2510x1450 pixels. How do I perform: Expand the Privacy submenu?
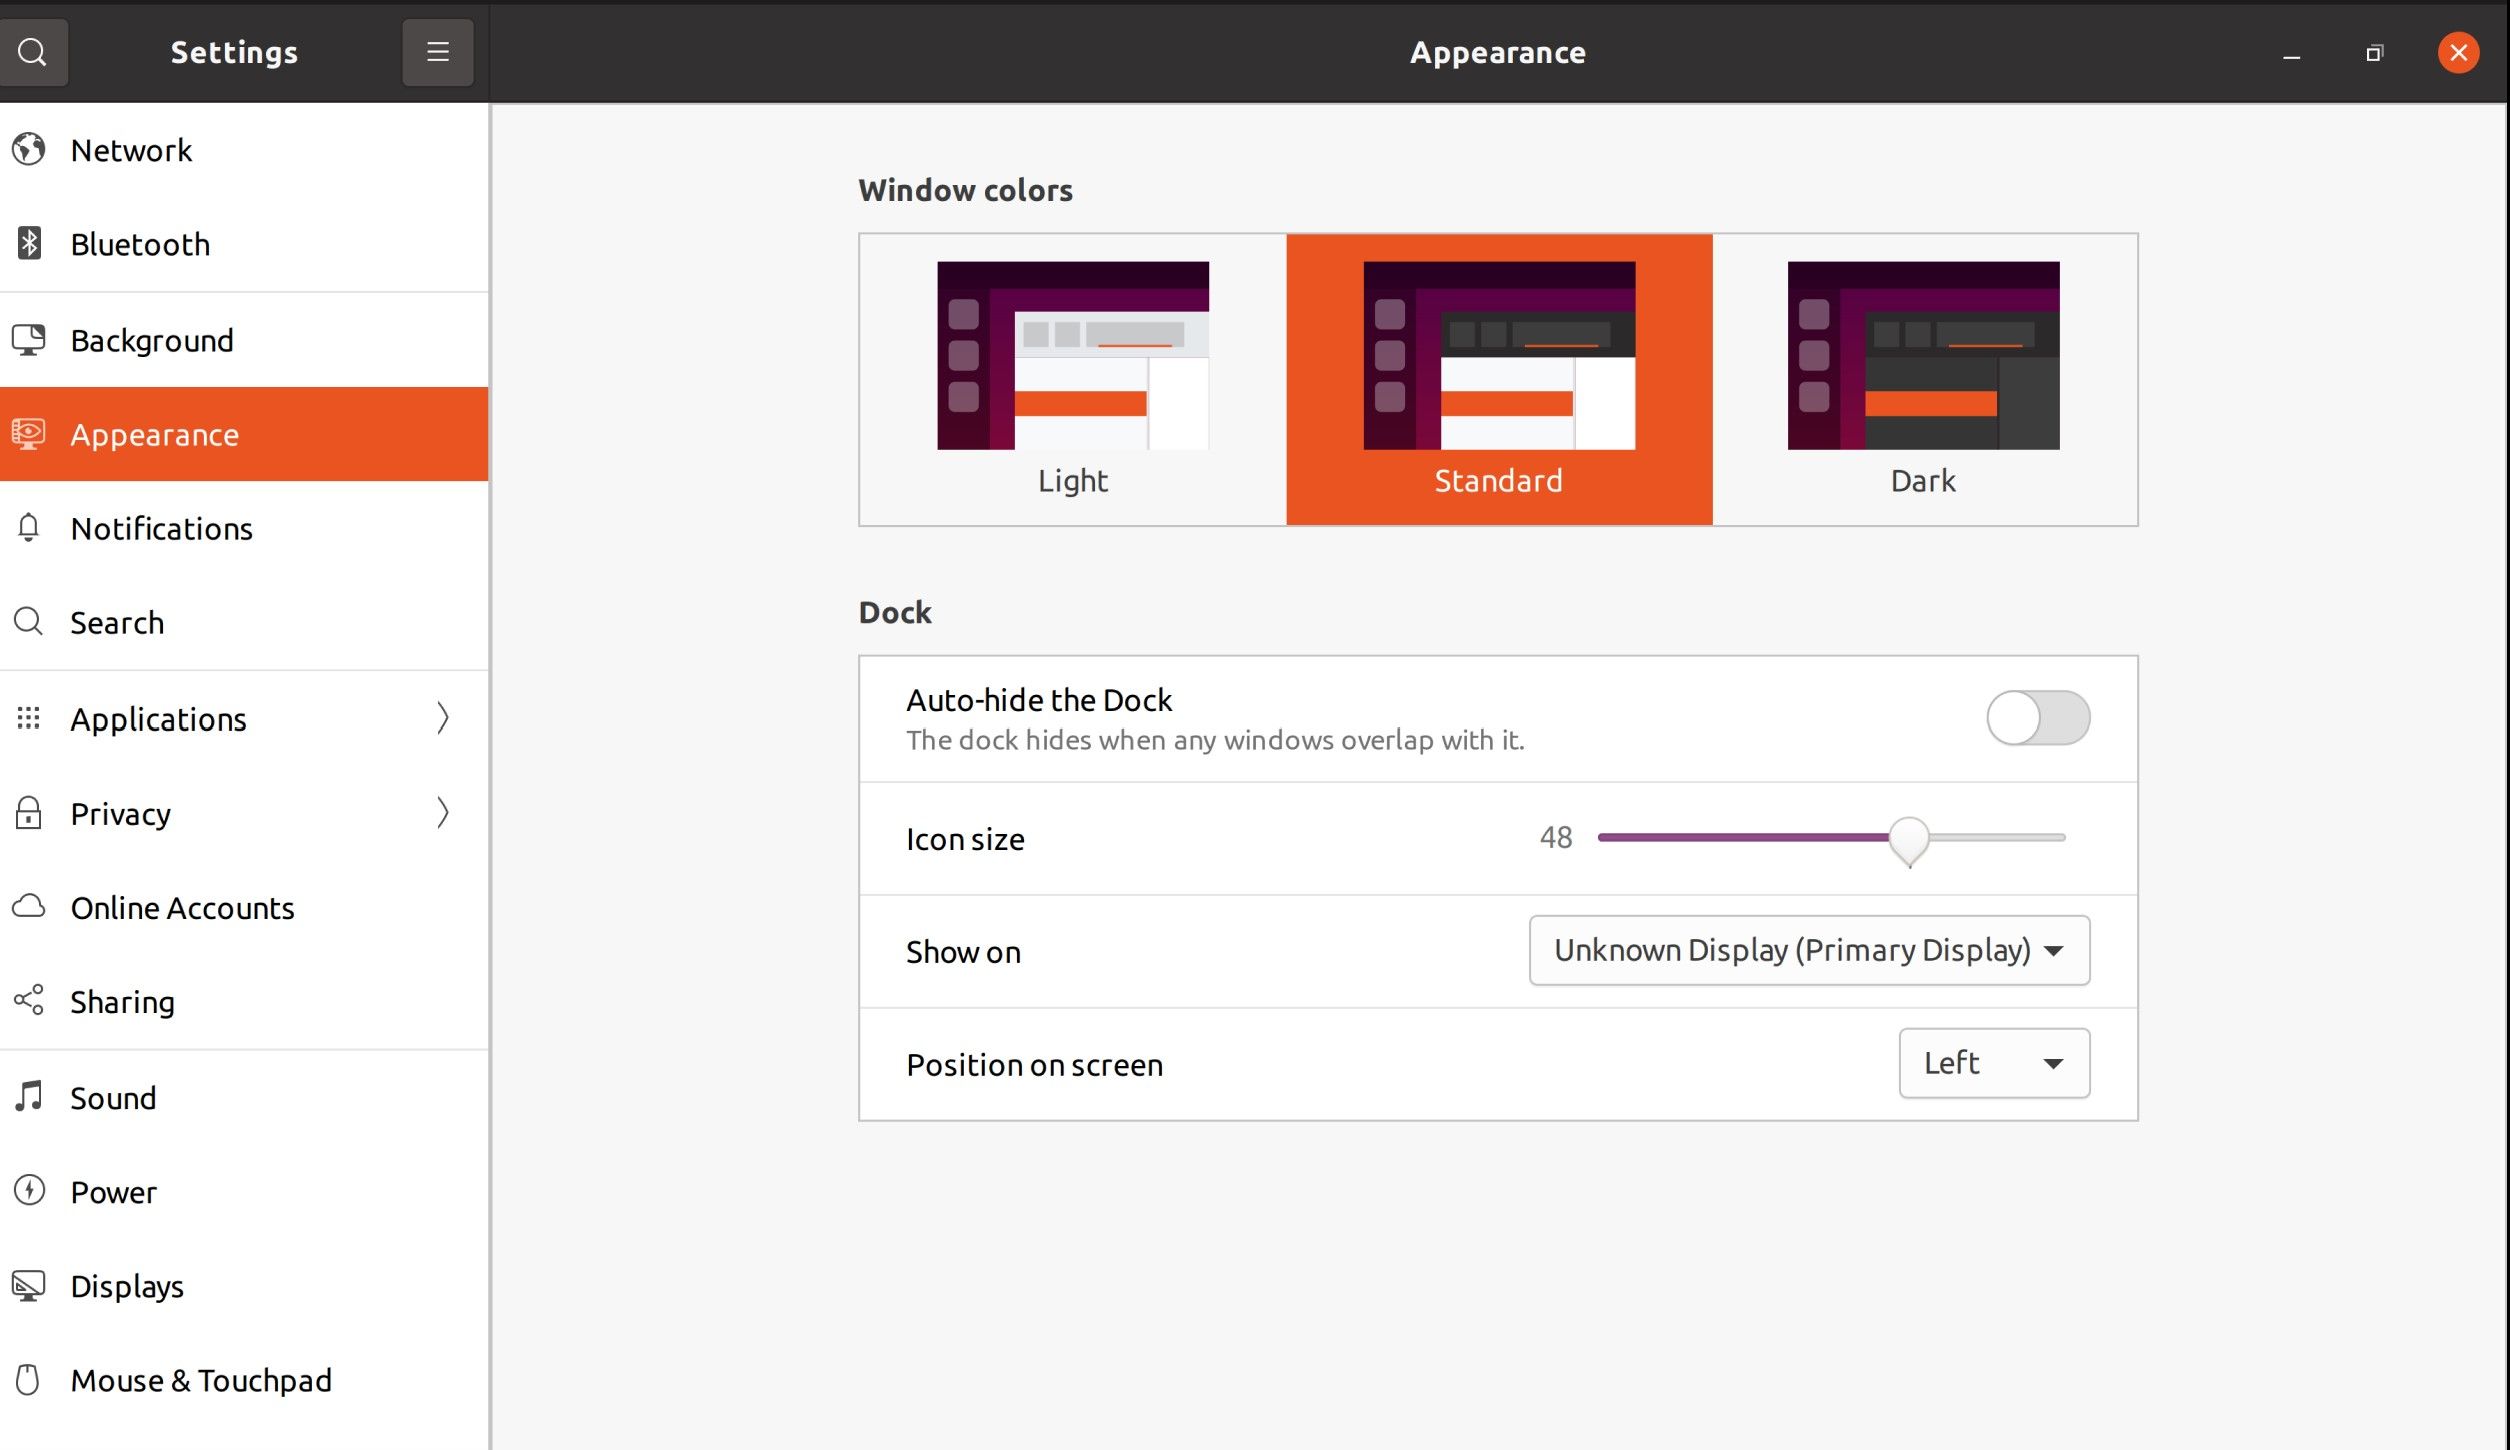coord(443,813)
